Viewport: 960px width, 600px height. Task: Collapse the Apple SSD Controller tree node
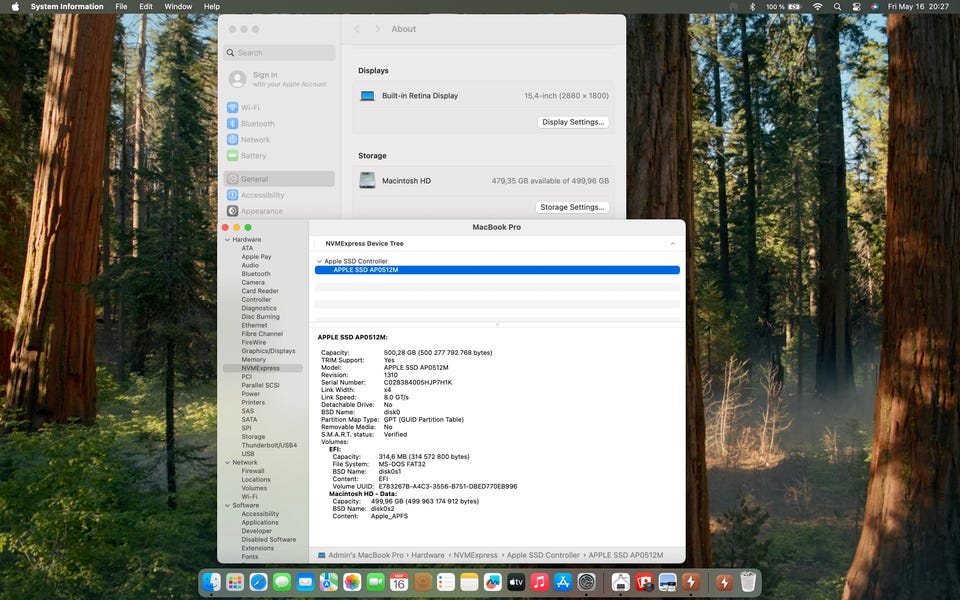coord(319,262)
